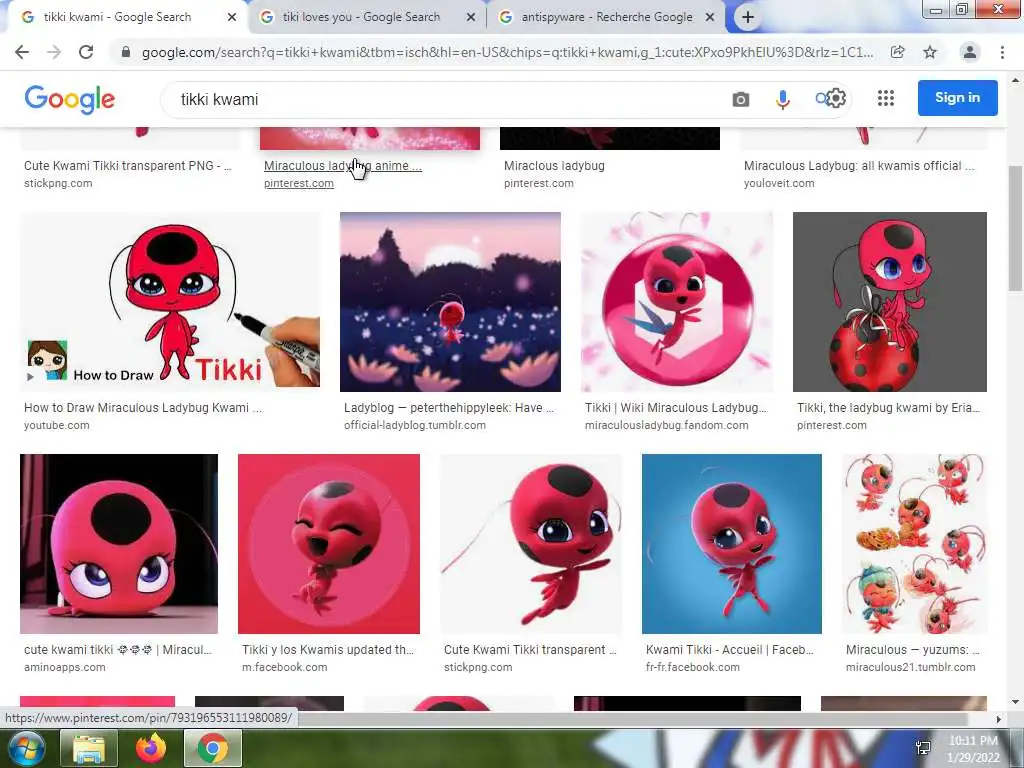This screenshot has width=1024, height=768.
Task: Click the horizontal scrollbar right arrow
Action: [998, 719]
